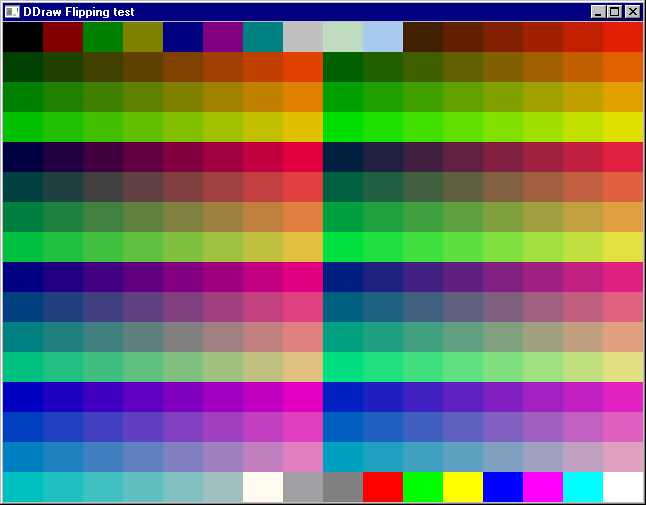
Task: Click the pure red swatch in the bottom row
Action: 382,487
